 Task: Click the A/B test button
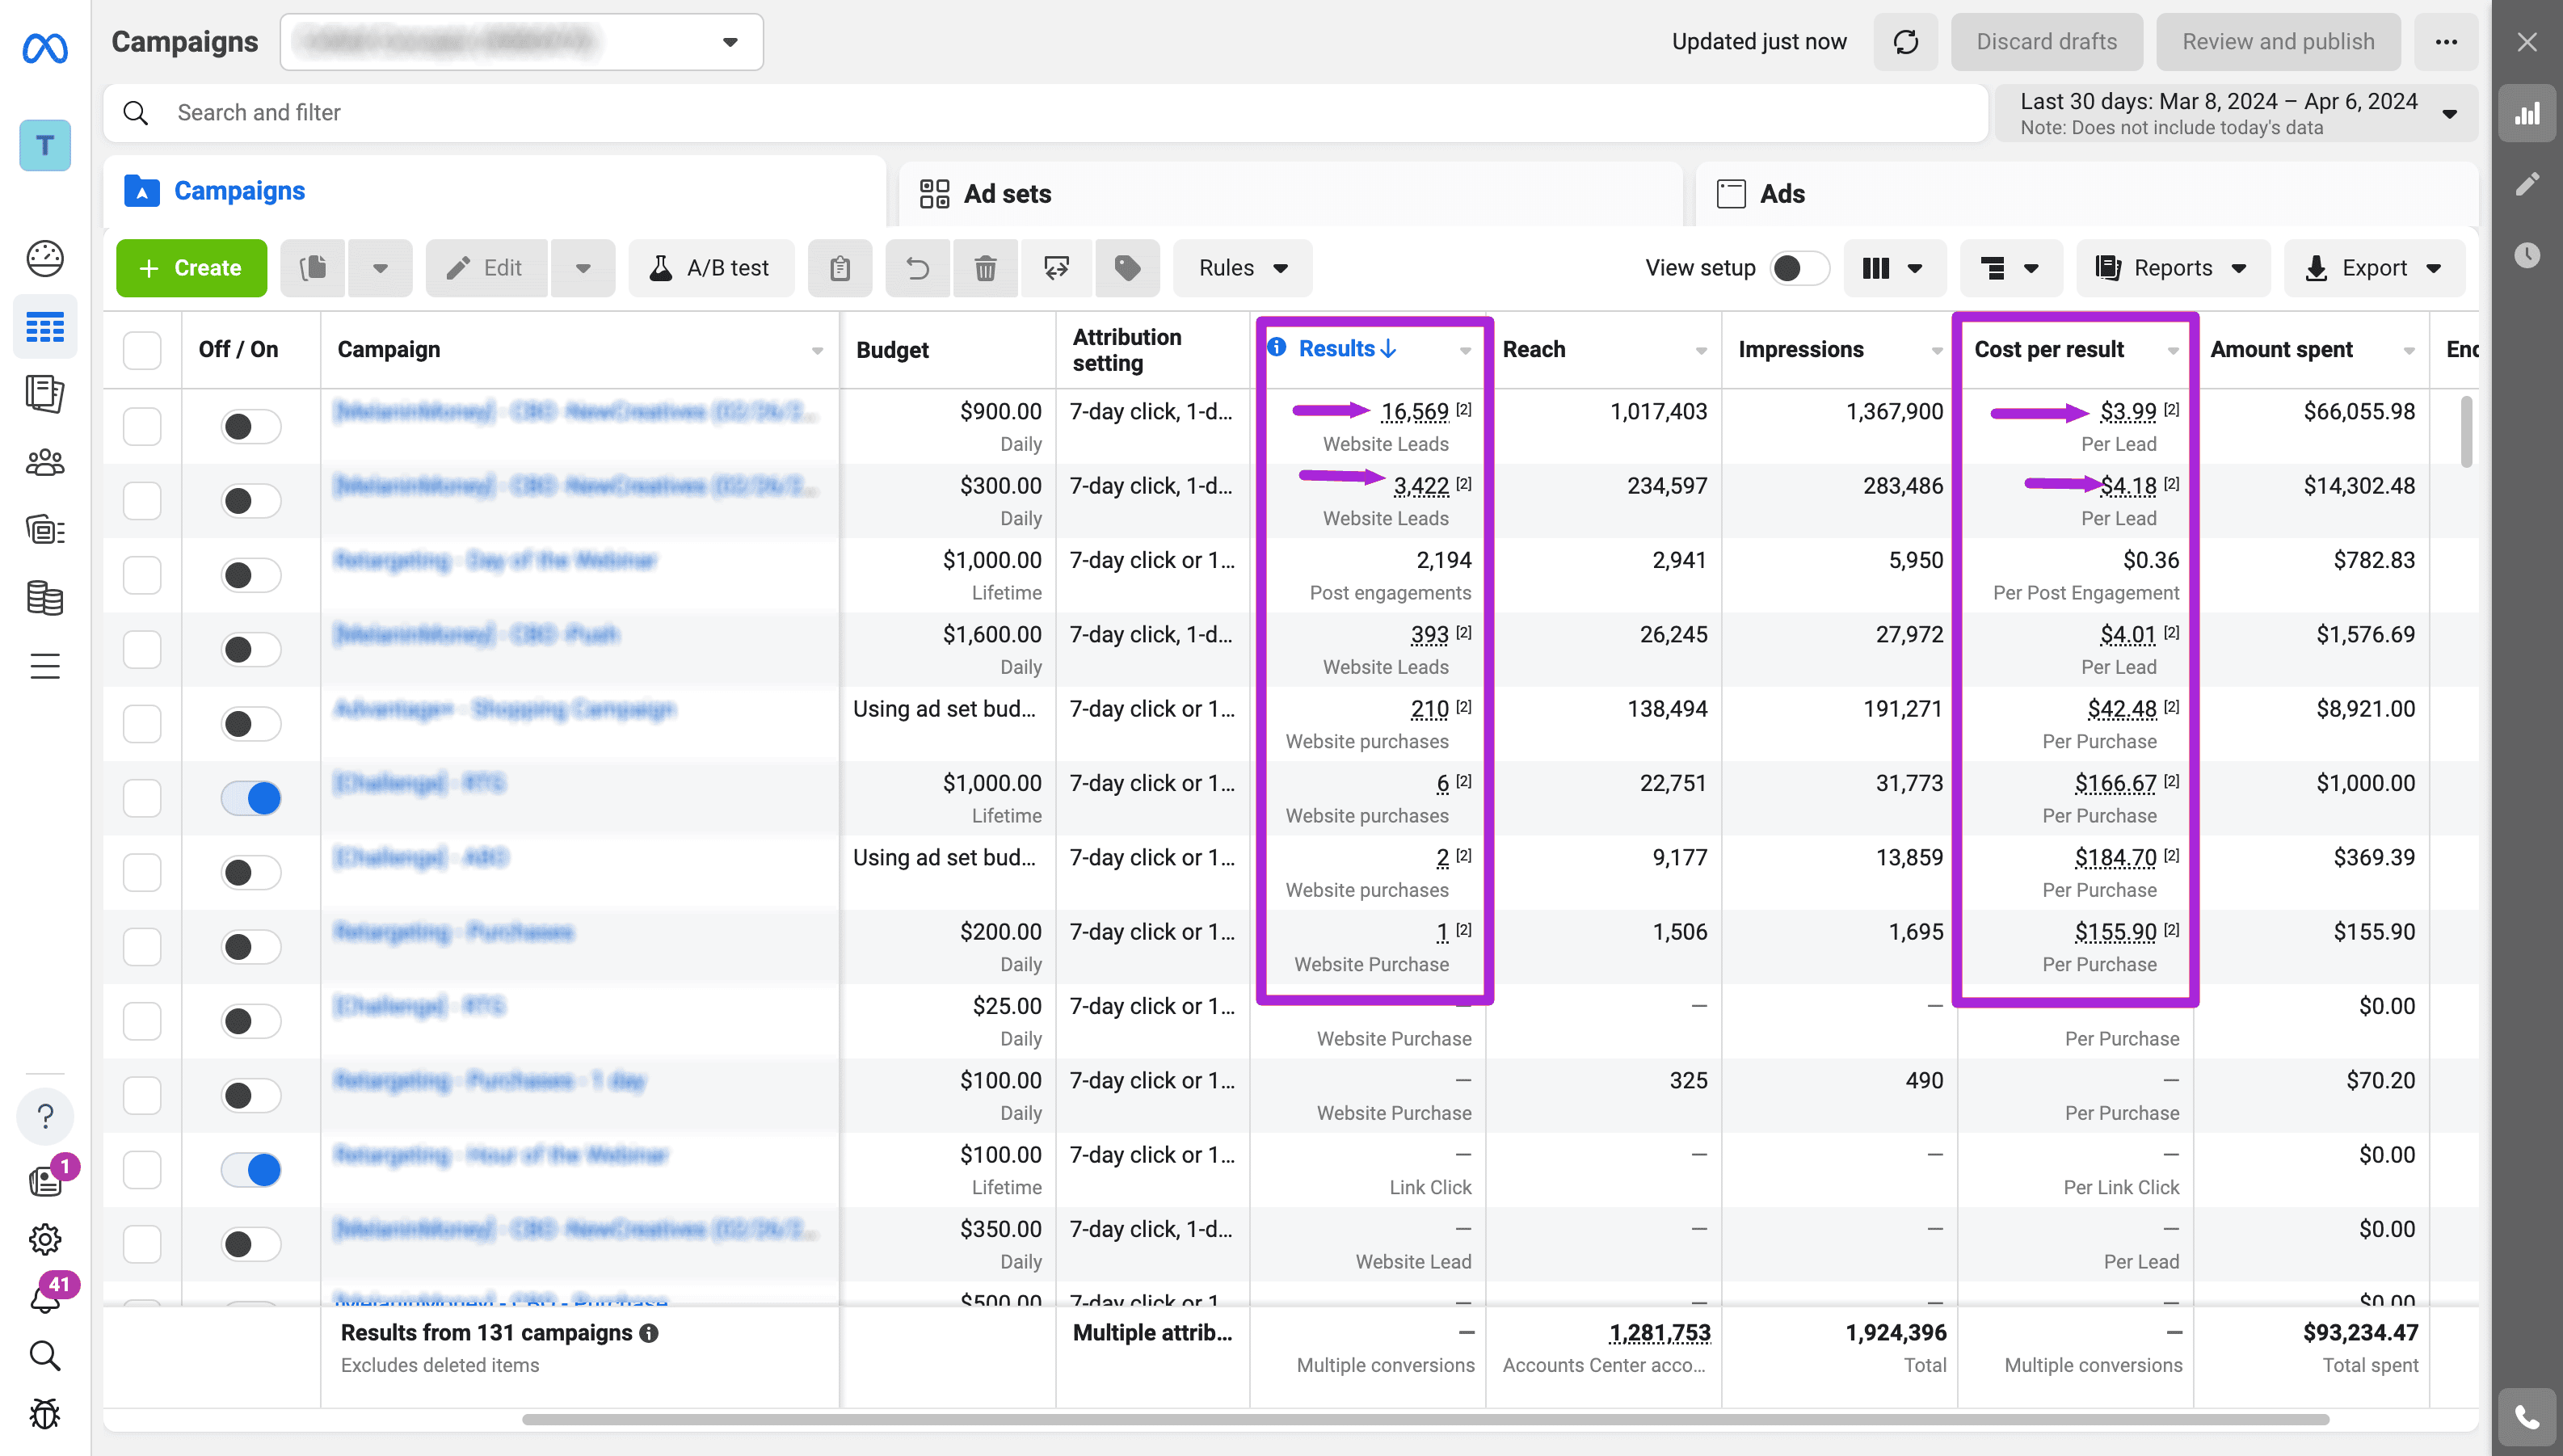pyautogui.click(x=711, y=268)
